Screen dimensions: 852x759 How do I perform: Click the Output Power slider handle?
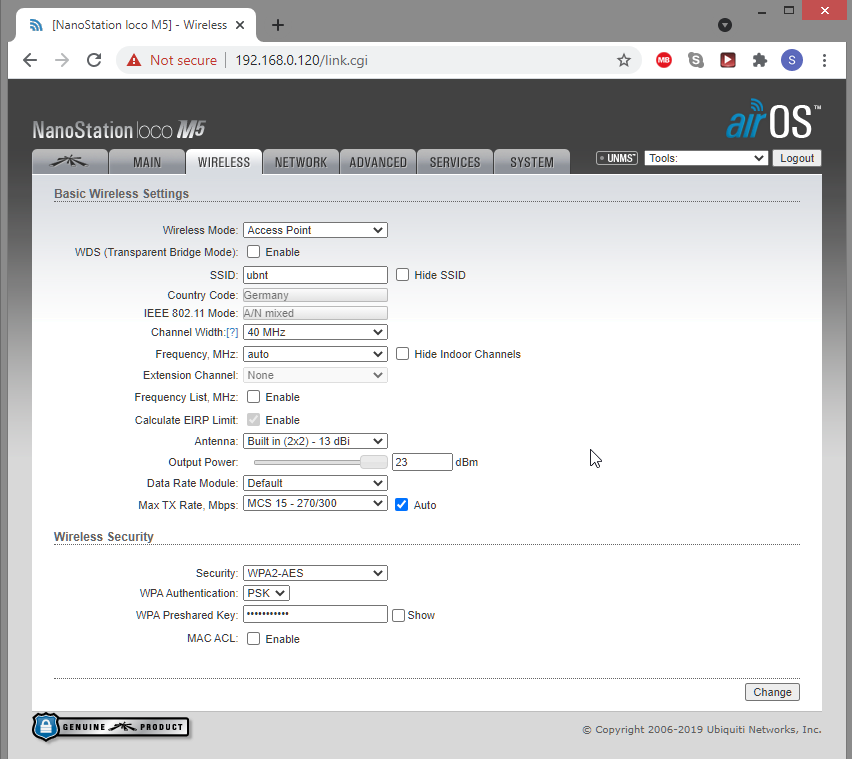point(374,462)
